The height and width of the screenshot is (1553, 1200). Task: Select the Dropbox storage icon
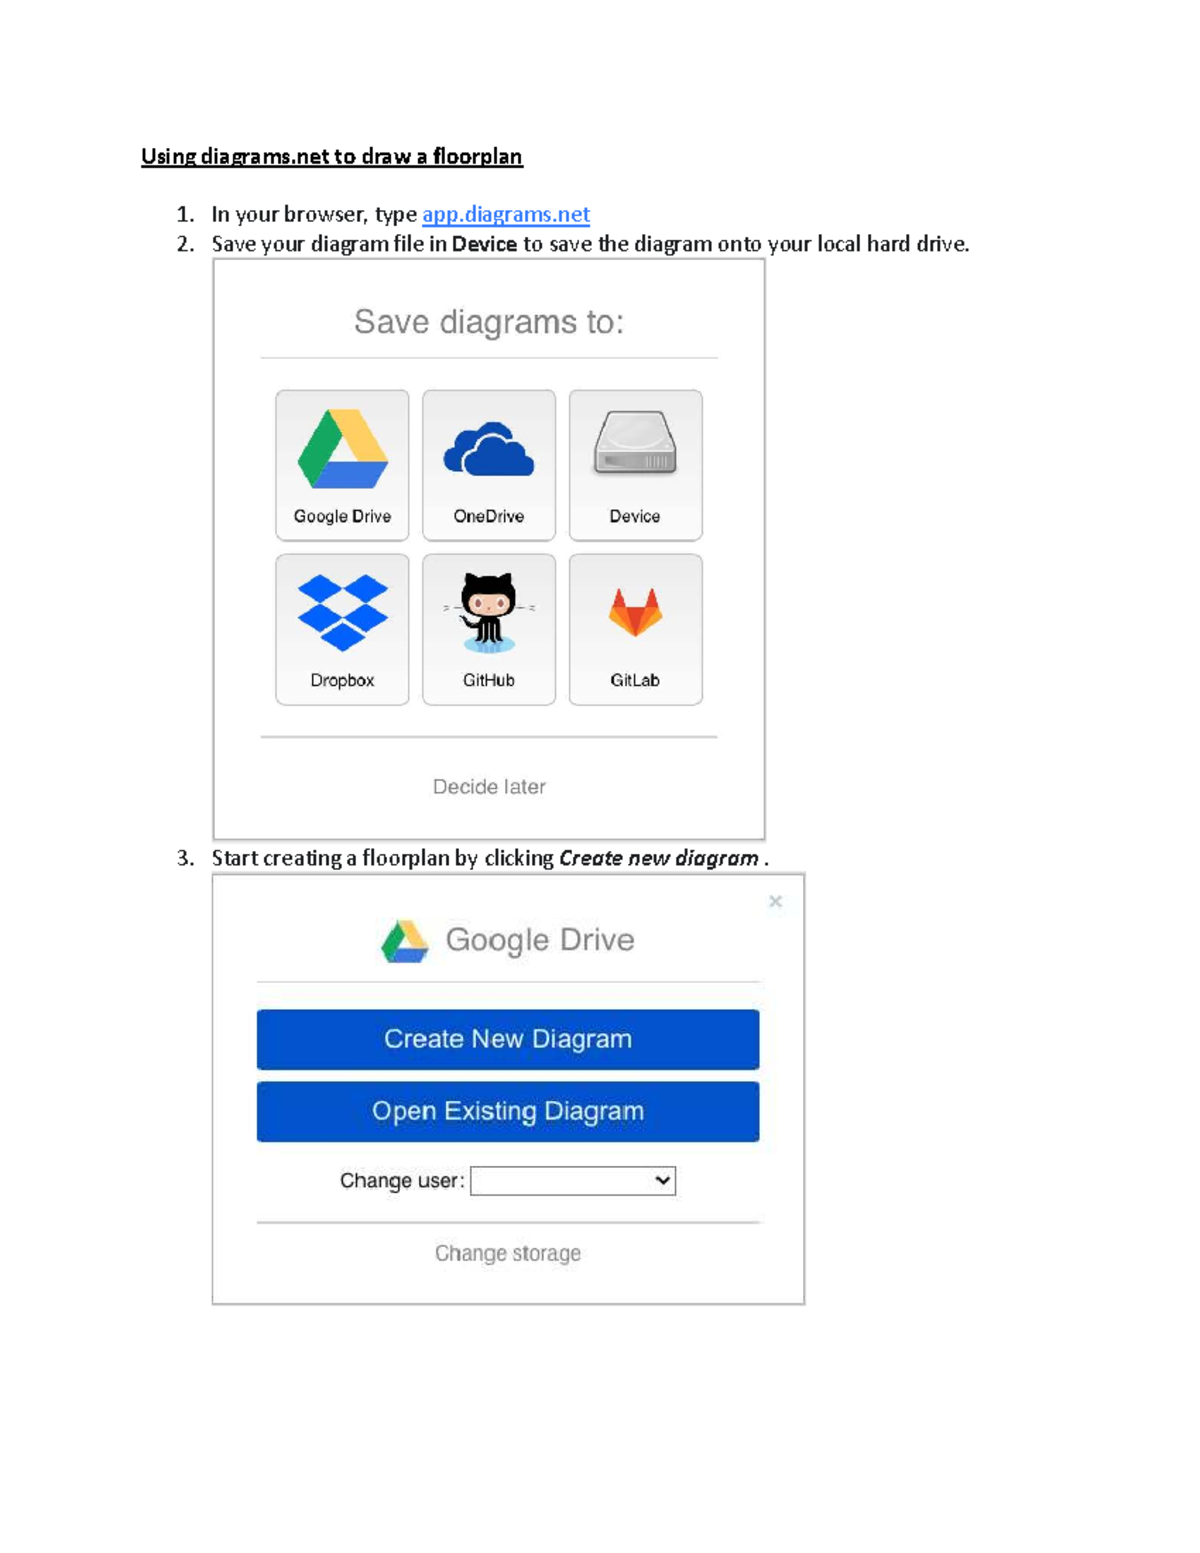(342, 612)
